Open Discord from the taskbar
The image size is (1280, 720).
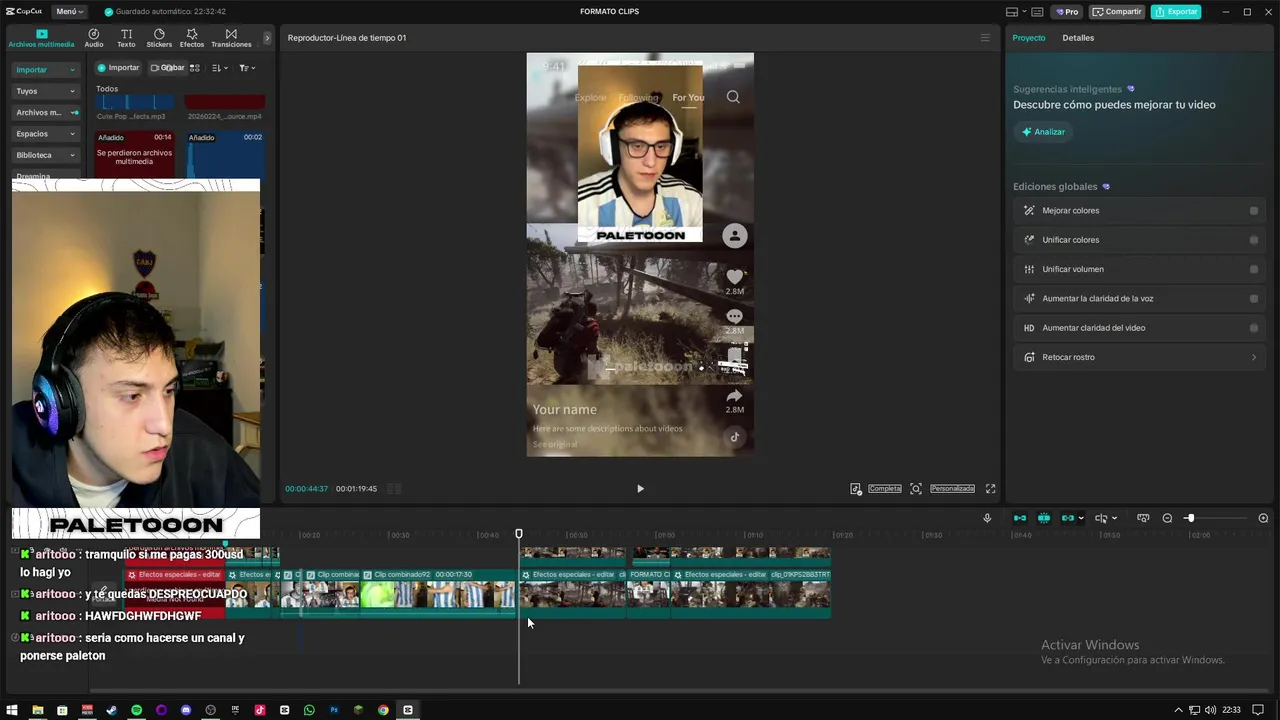point(186,710)
